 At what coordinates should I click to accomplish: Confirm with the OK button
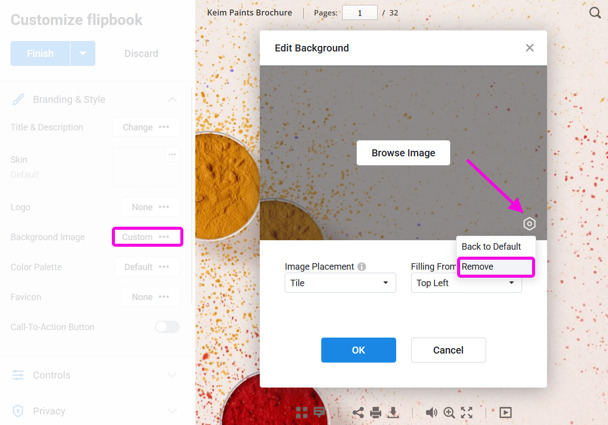point(358,350)
